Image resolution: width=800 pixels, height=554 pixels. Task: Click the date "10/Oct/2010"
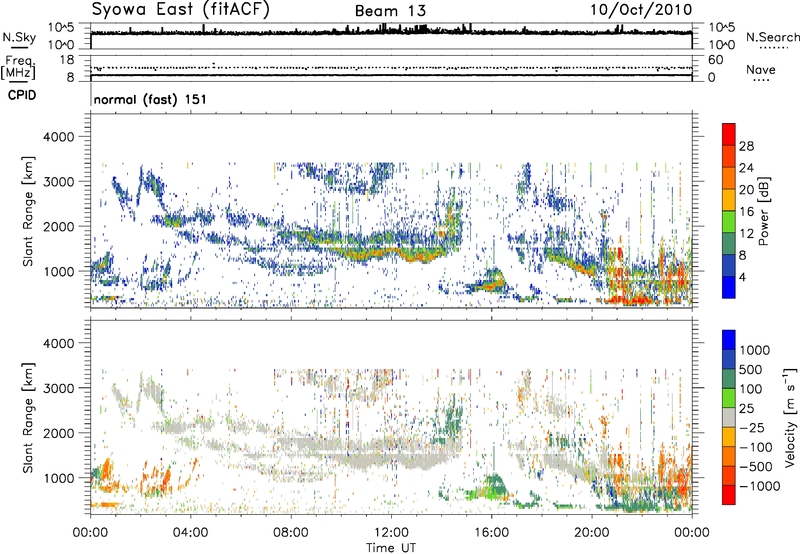tap(641, 10)
